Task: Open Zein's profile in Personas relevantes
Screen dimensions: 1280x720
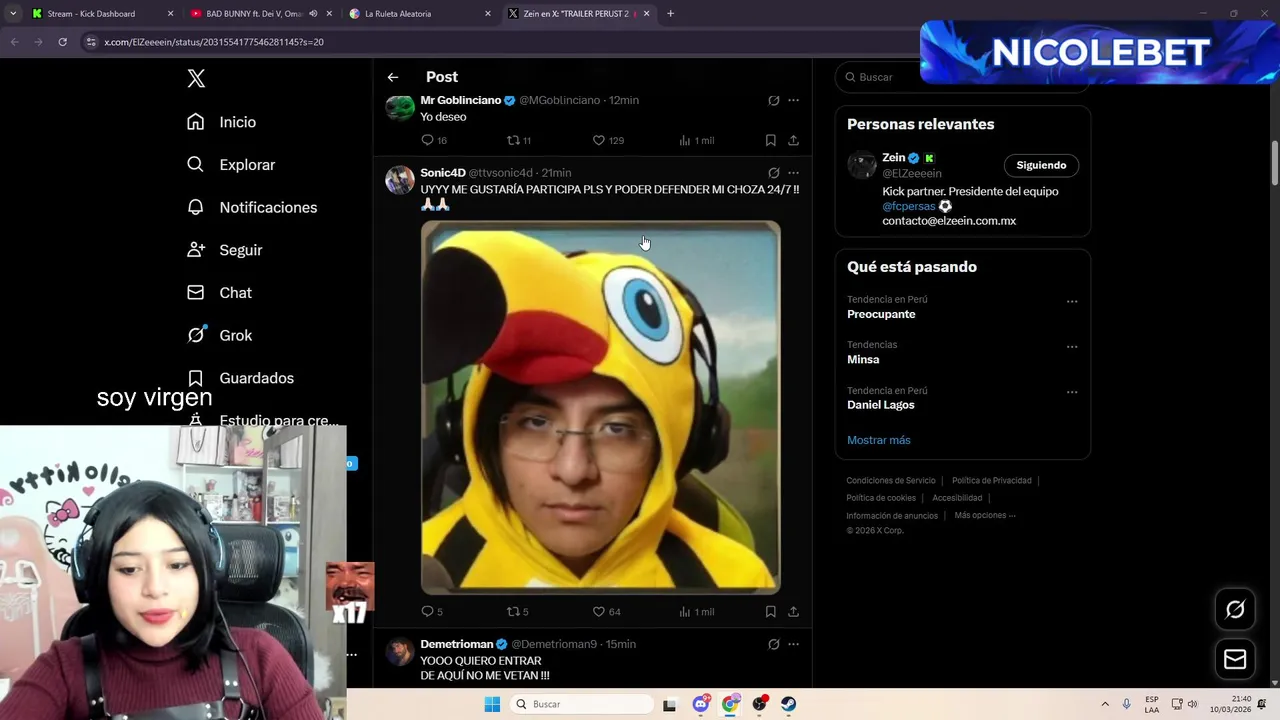Action: tap(893, 158)
